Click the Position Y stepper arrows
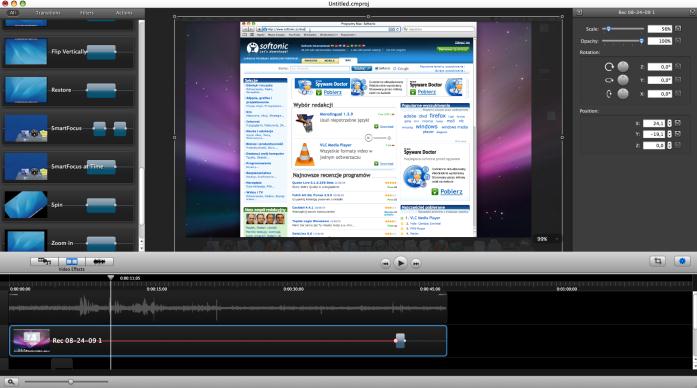Image resolution: width=697 pixels, height=388 pixels. [x=669, y=134]
